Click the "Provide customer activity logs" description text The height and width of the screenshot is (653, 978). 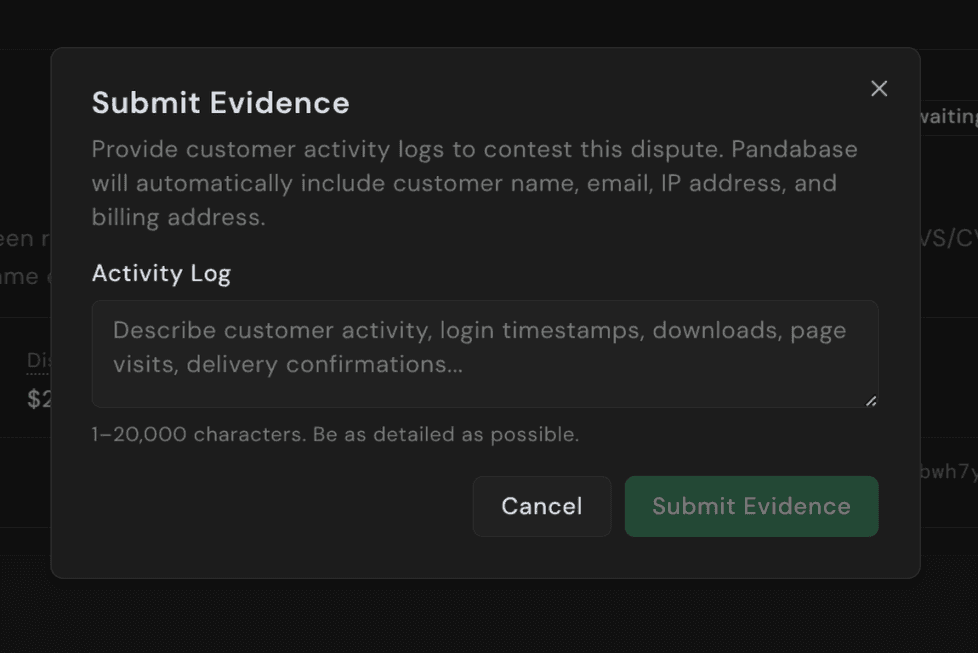pos(475,183)
